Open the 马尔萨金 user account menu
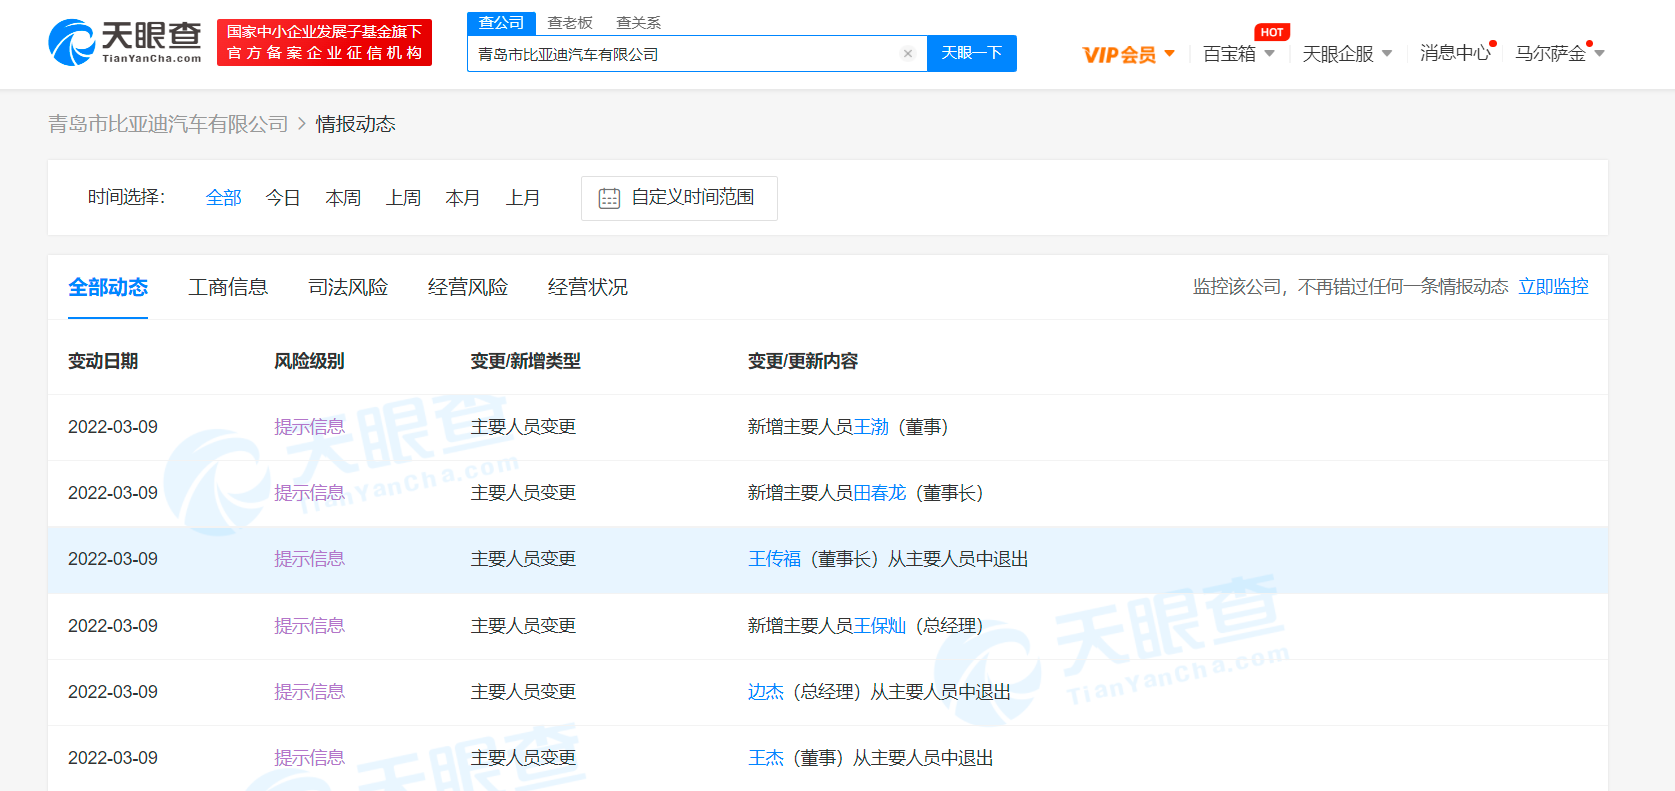This screenshot has height=791, width=1675. pos(1558,54)
